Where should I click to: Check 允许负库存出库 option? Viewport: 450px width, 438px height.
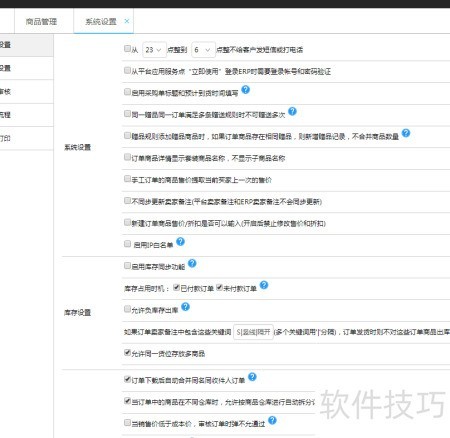127,309
